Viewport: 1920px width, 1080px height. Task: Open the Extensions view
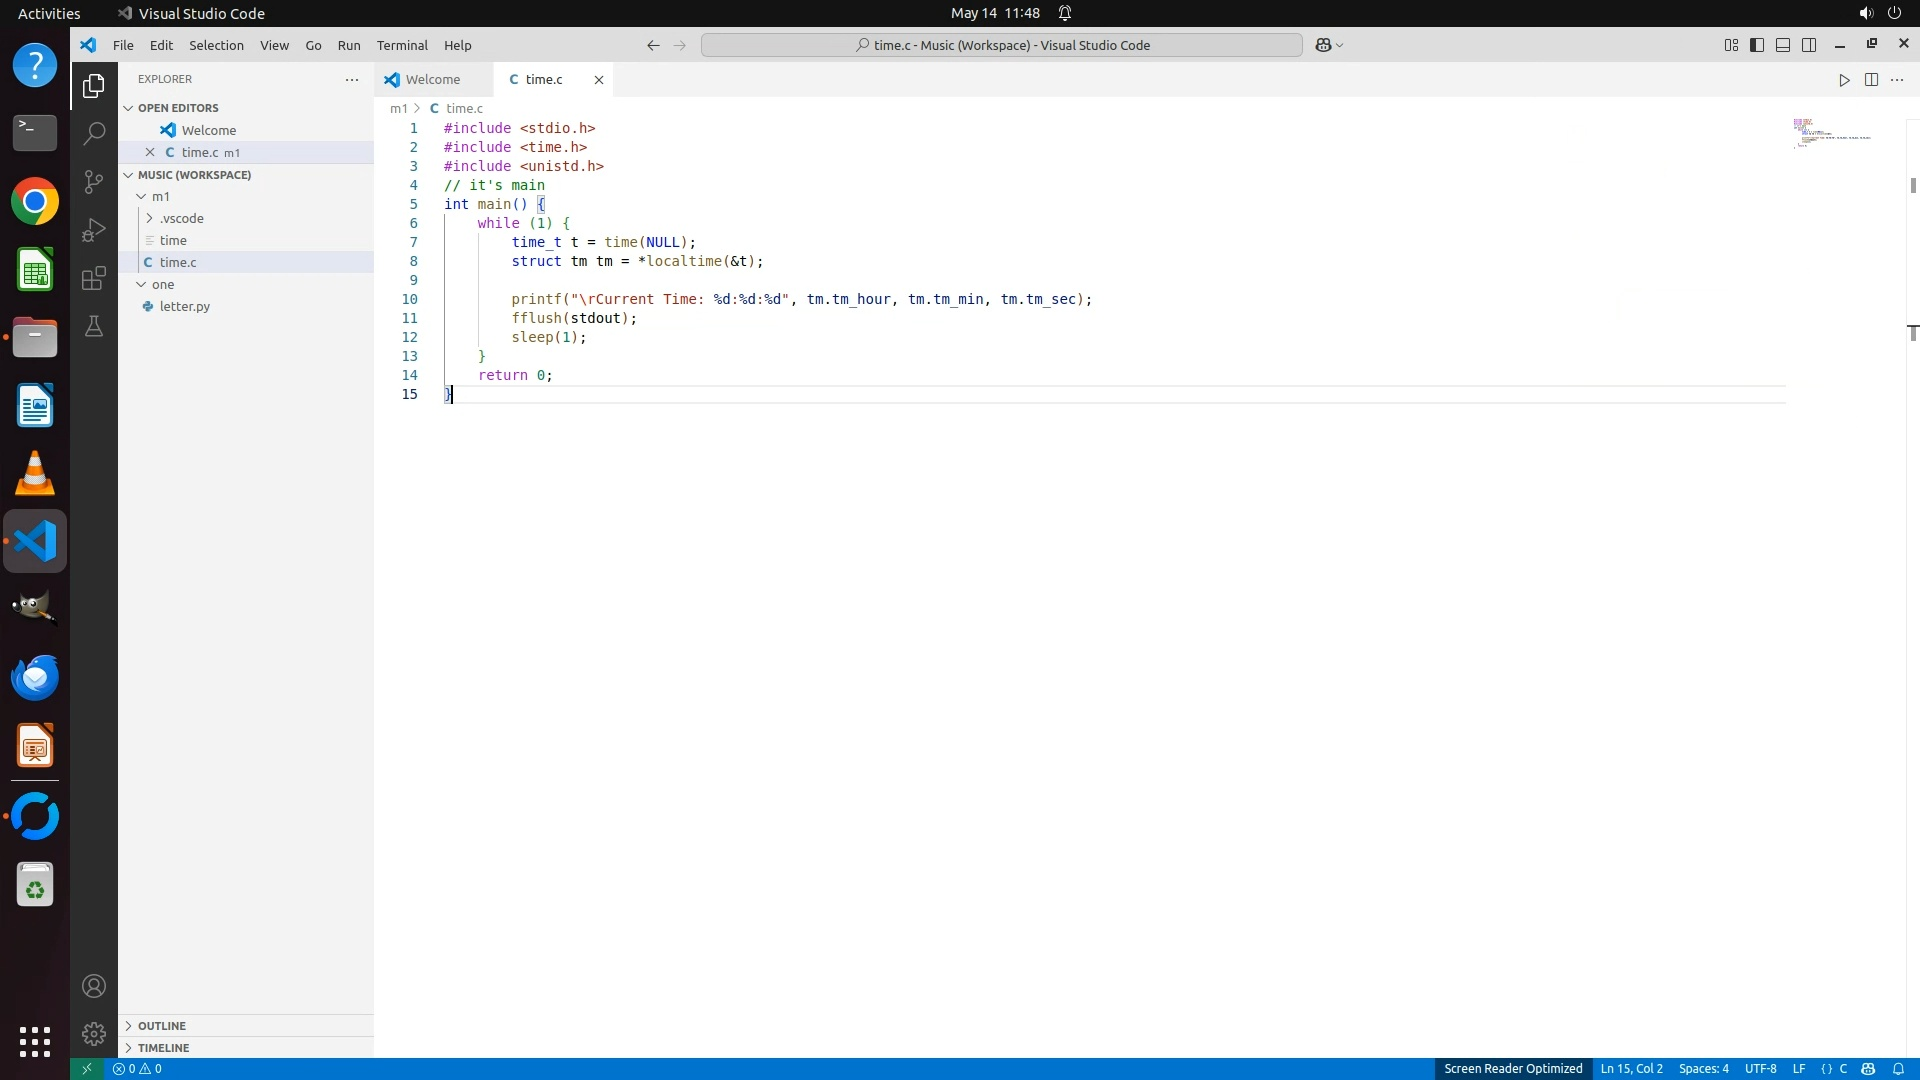click(94, 278)
